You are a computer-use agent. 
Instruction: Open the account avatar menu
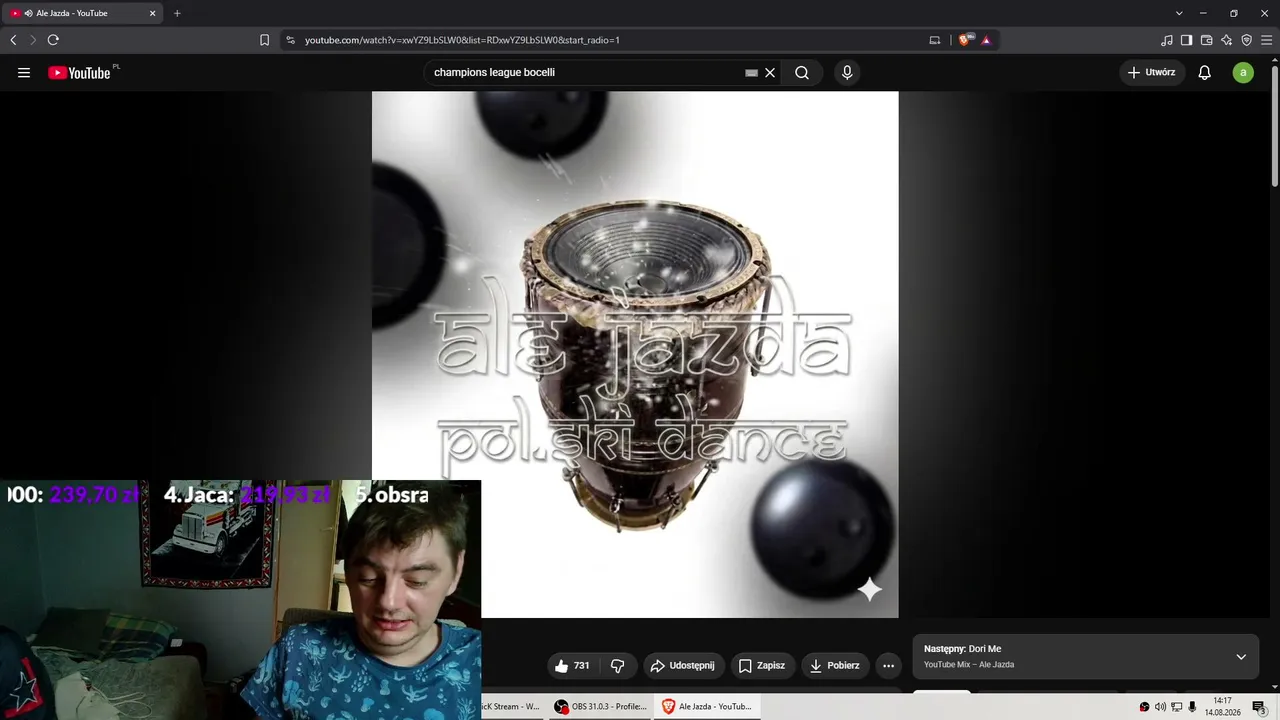[1243, 72]
